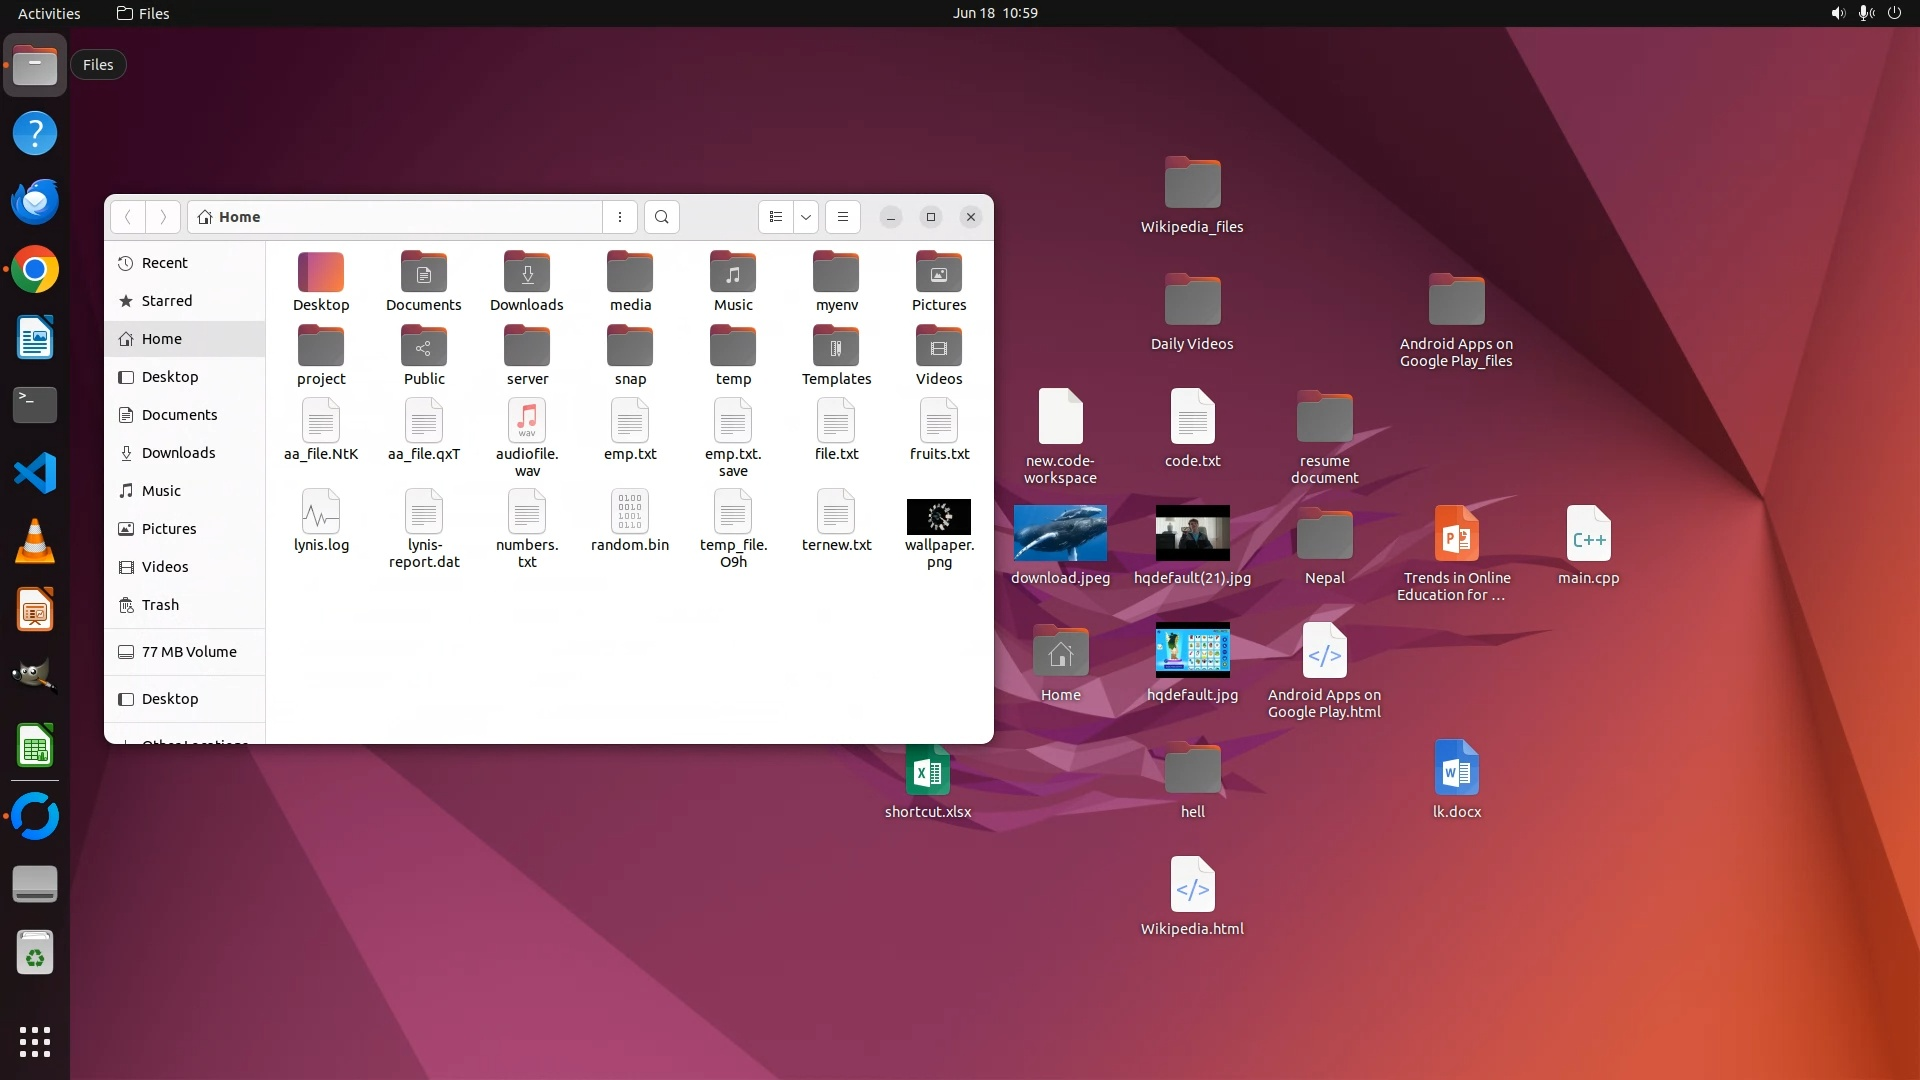Select the 77 MB Volume entry
The height and width of the screenshot is (1080, 1920).
(x=189, y=652)
